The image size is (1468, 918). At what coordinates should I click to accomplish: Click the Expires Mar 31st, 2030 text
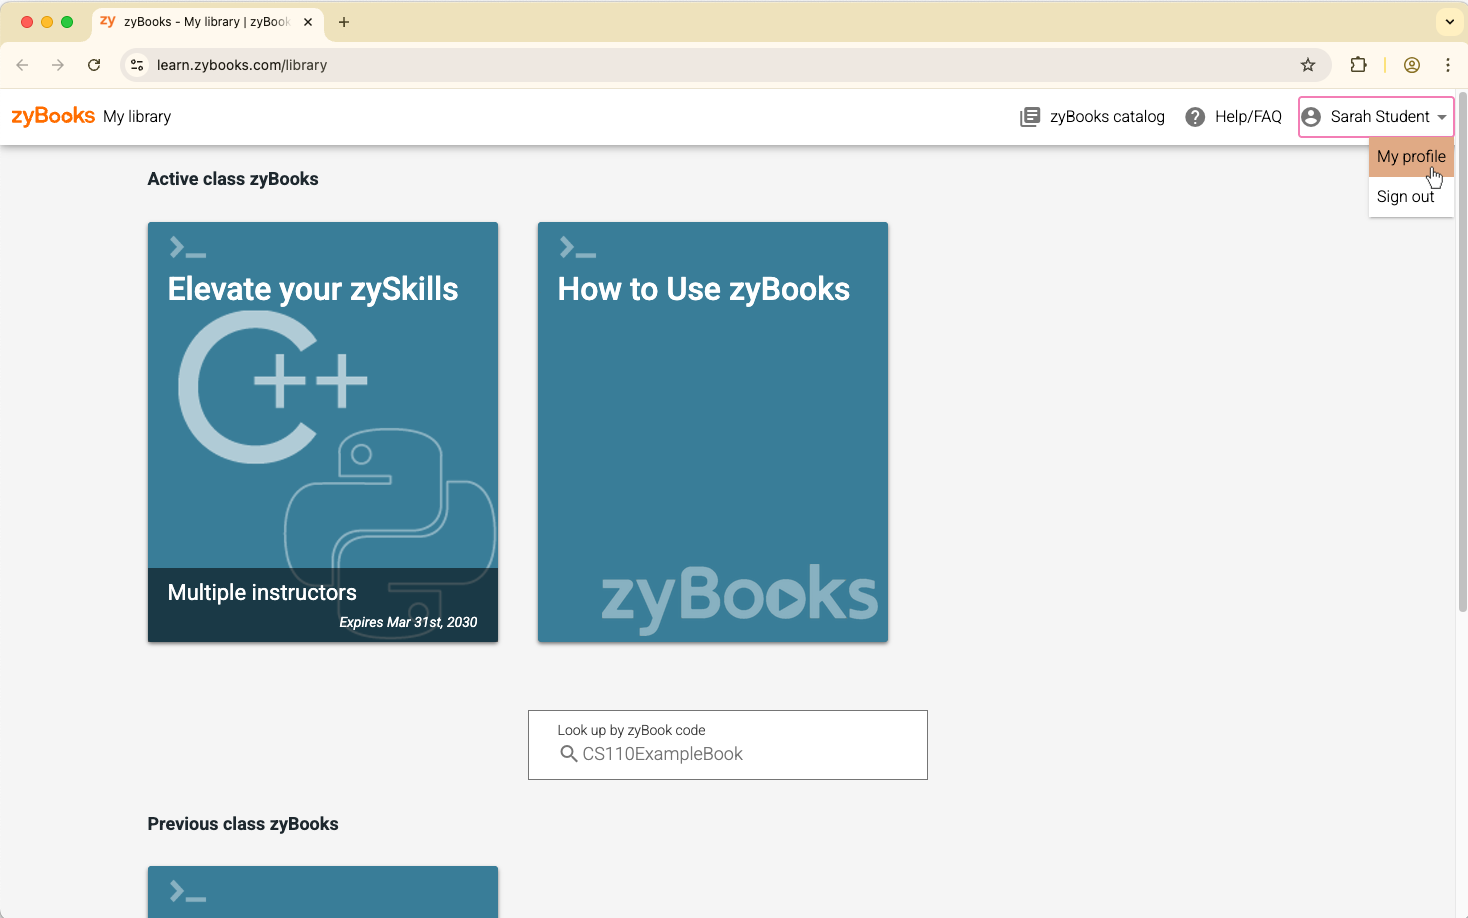408,622
